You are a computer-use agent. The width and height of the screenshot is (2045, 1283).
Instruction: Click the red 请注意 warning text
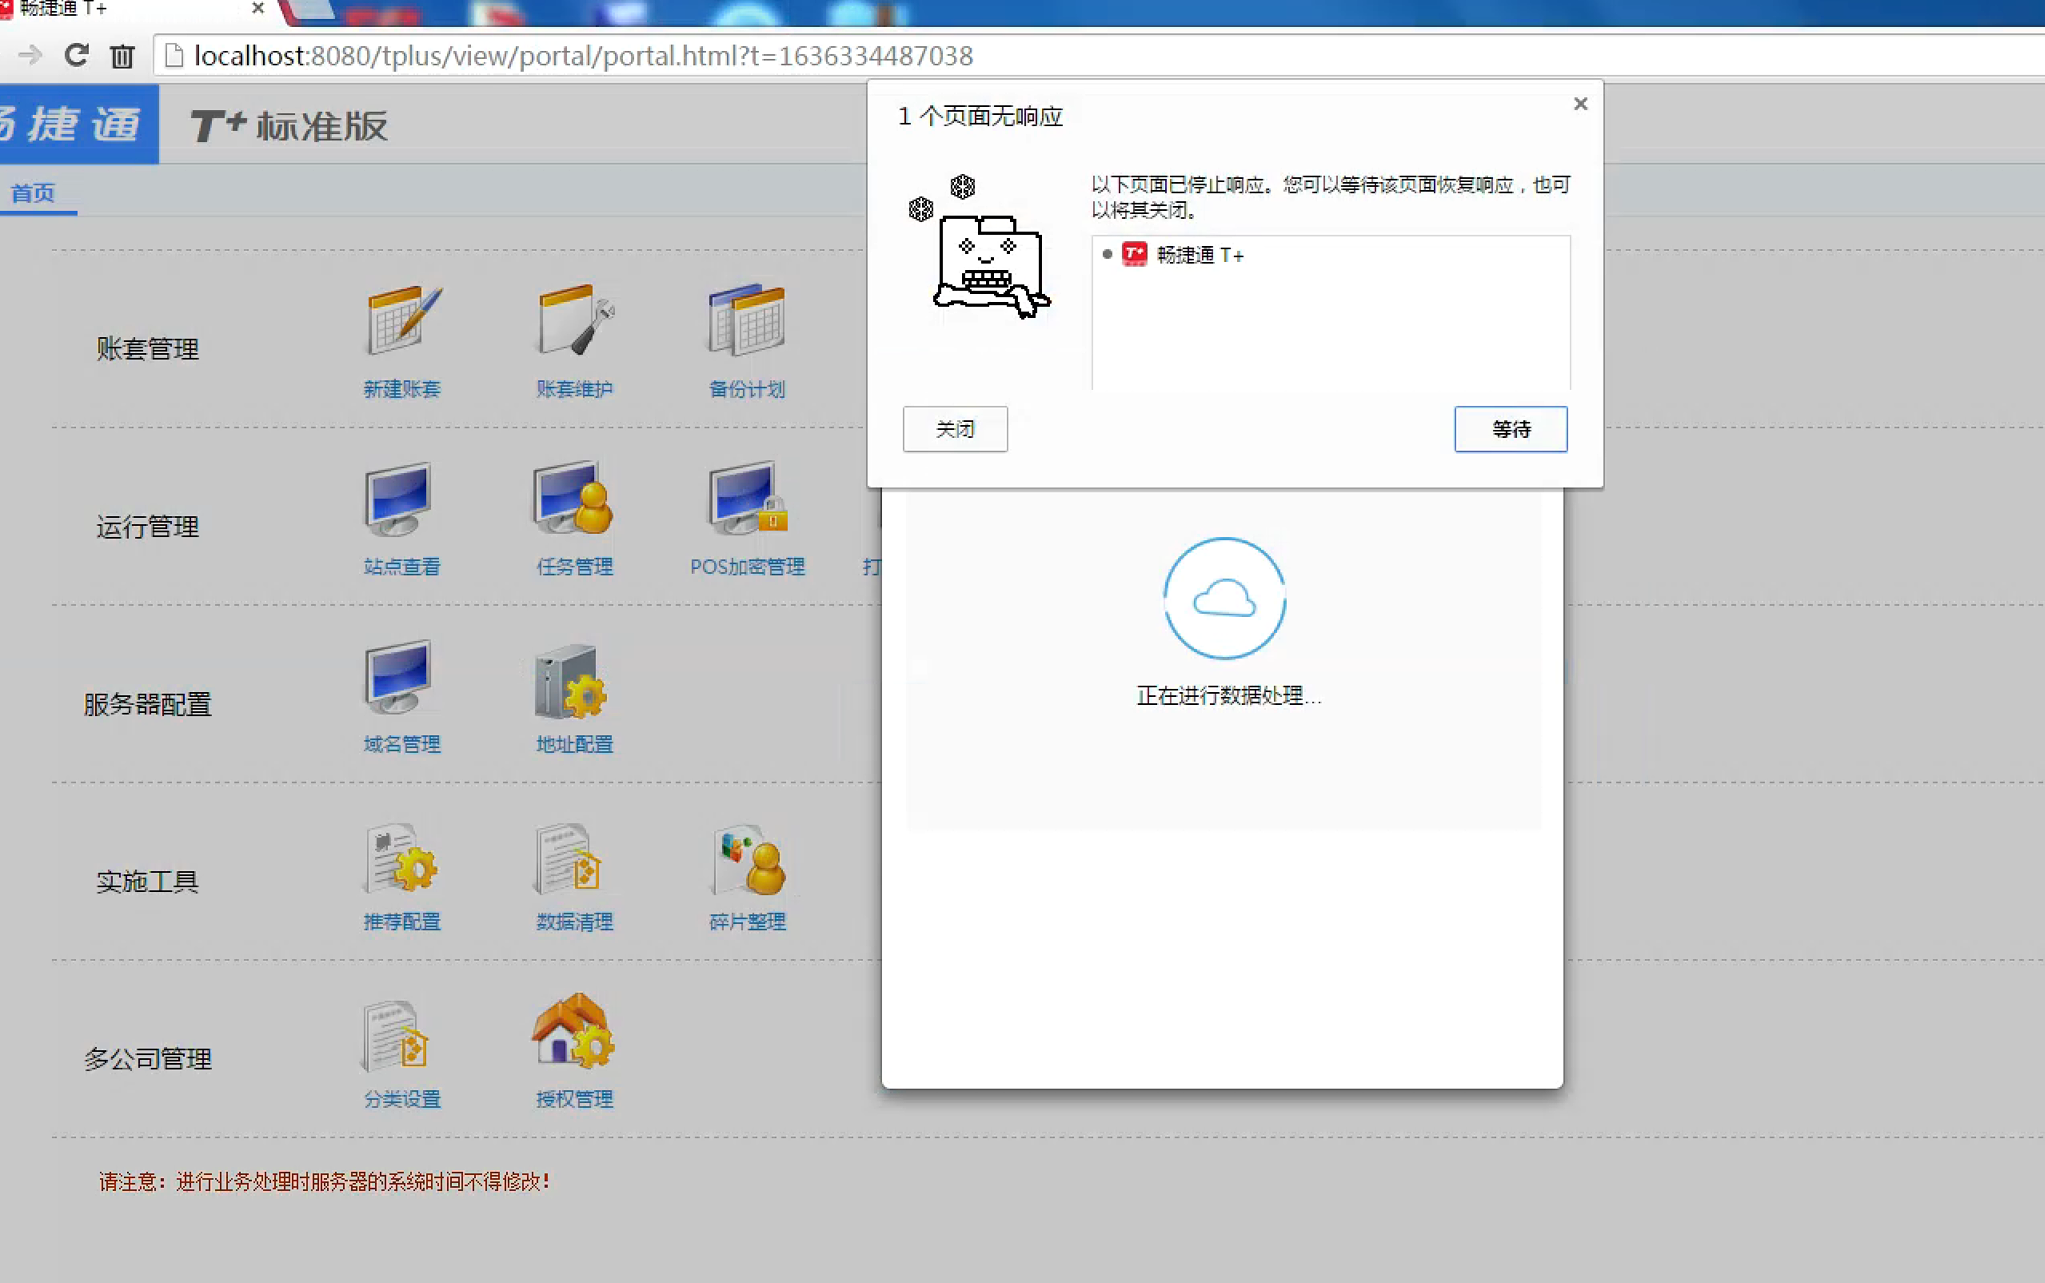pyautogui.click(x=325, y=1182)
